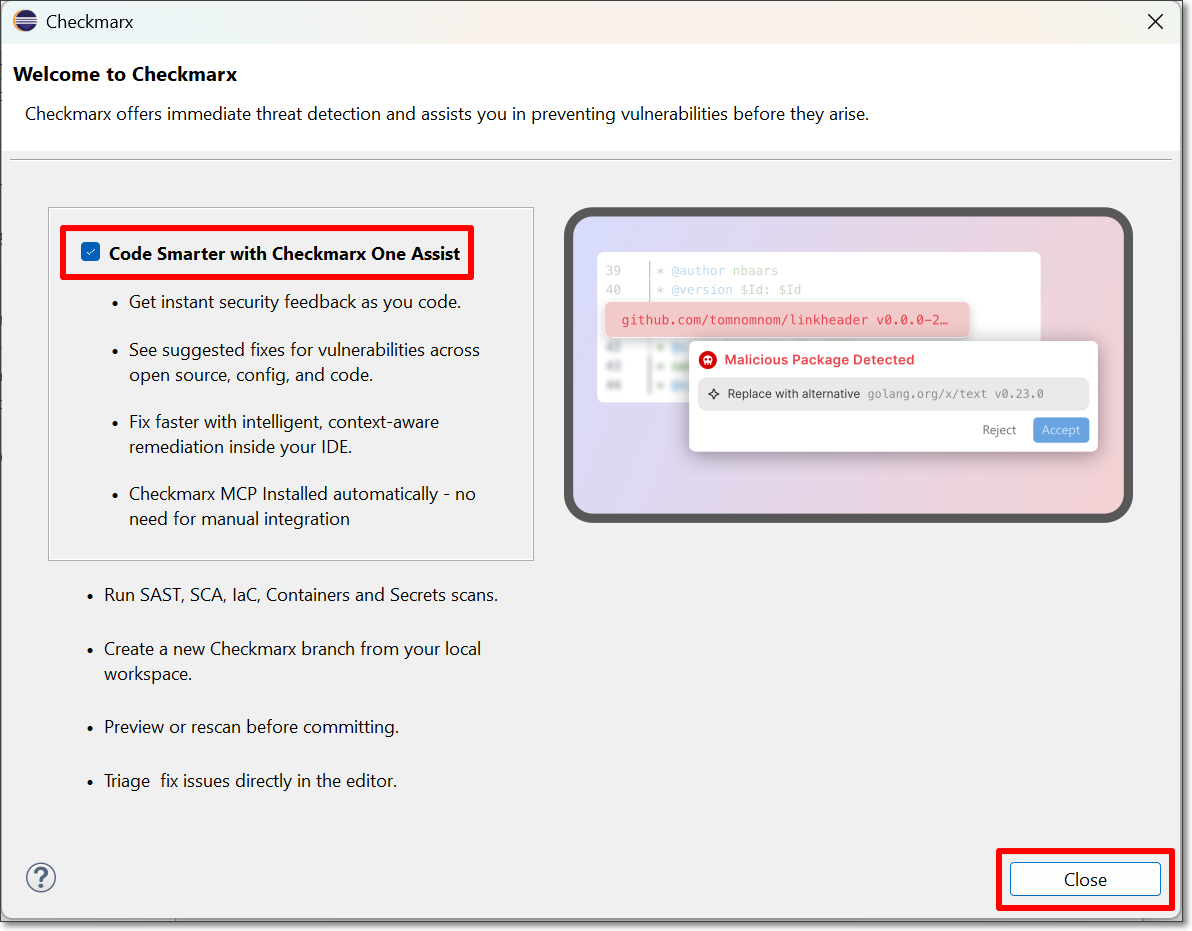The height and width of the screenshot is (931, 1192).
Task: Click 'github.com/tomnomnom/linkheader' text in preview
Action: pos(744,319)
